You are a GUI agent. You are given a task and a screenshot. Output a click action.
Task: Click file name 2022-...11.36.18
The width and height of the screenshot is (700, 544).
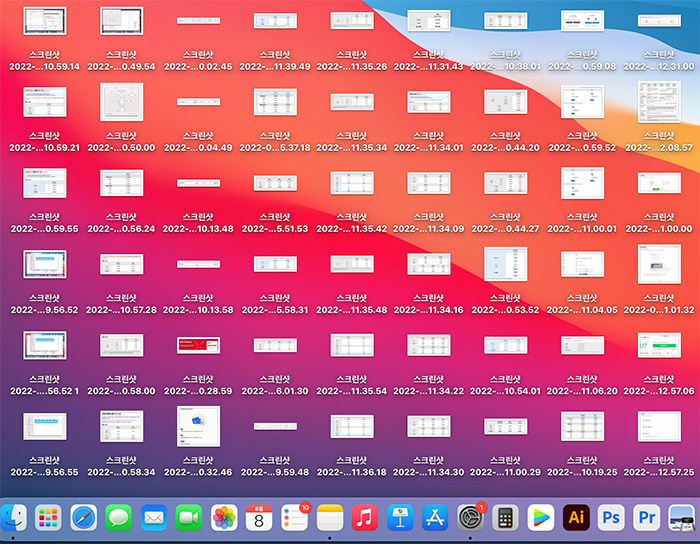click(x=352, y=473)
